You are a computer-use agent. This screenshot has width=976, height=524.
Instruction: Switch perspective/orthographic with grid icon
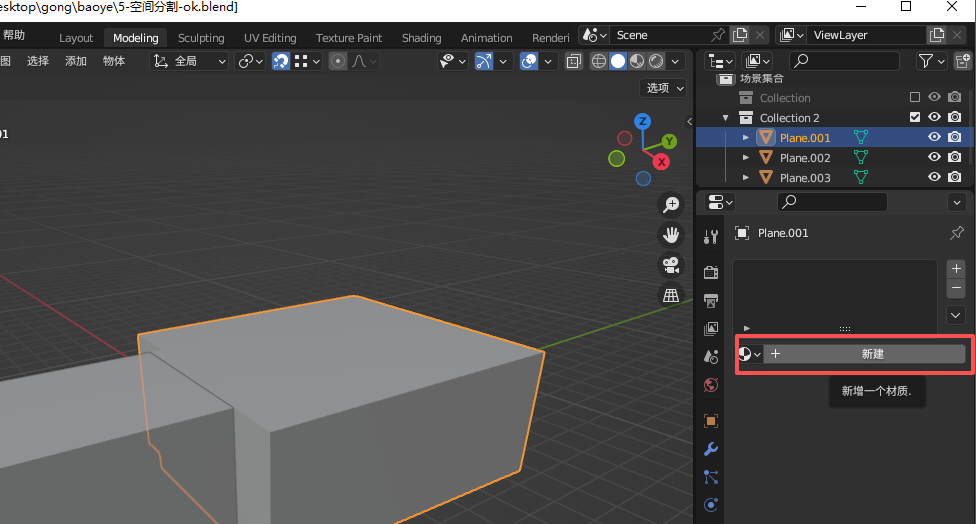point(671,296)
